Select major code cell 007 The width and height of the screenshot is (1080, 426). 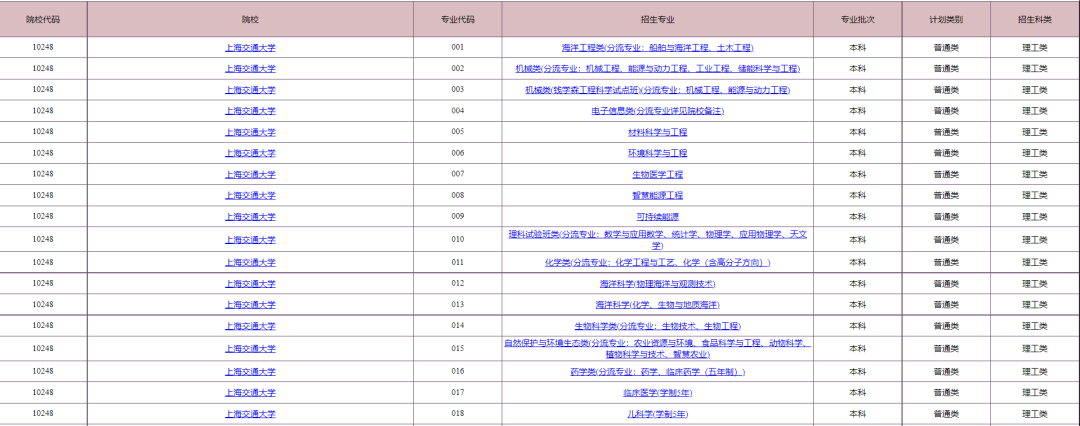[458, 174]
